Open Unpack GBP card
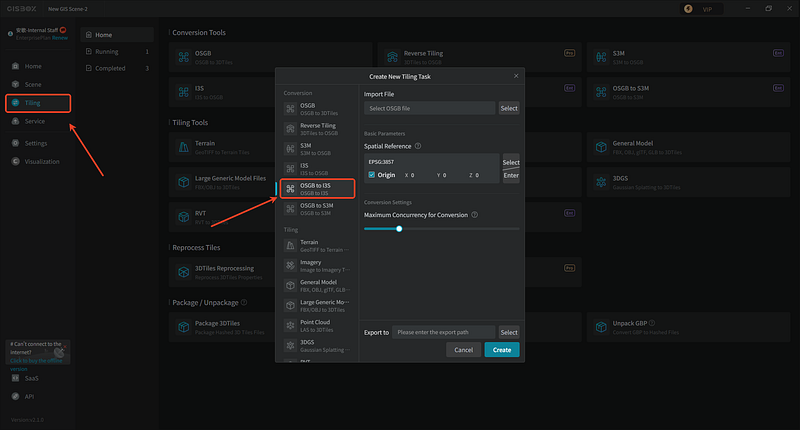The image size is (800, 430). [x=688, y=327]
